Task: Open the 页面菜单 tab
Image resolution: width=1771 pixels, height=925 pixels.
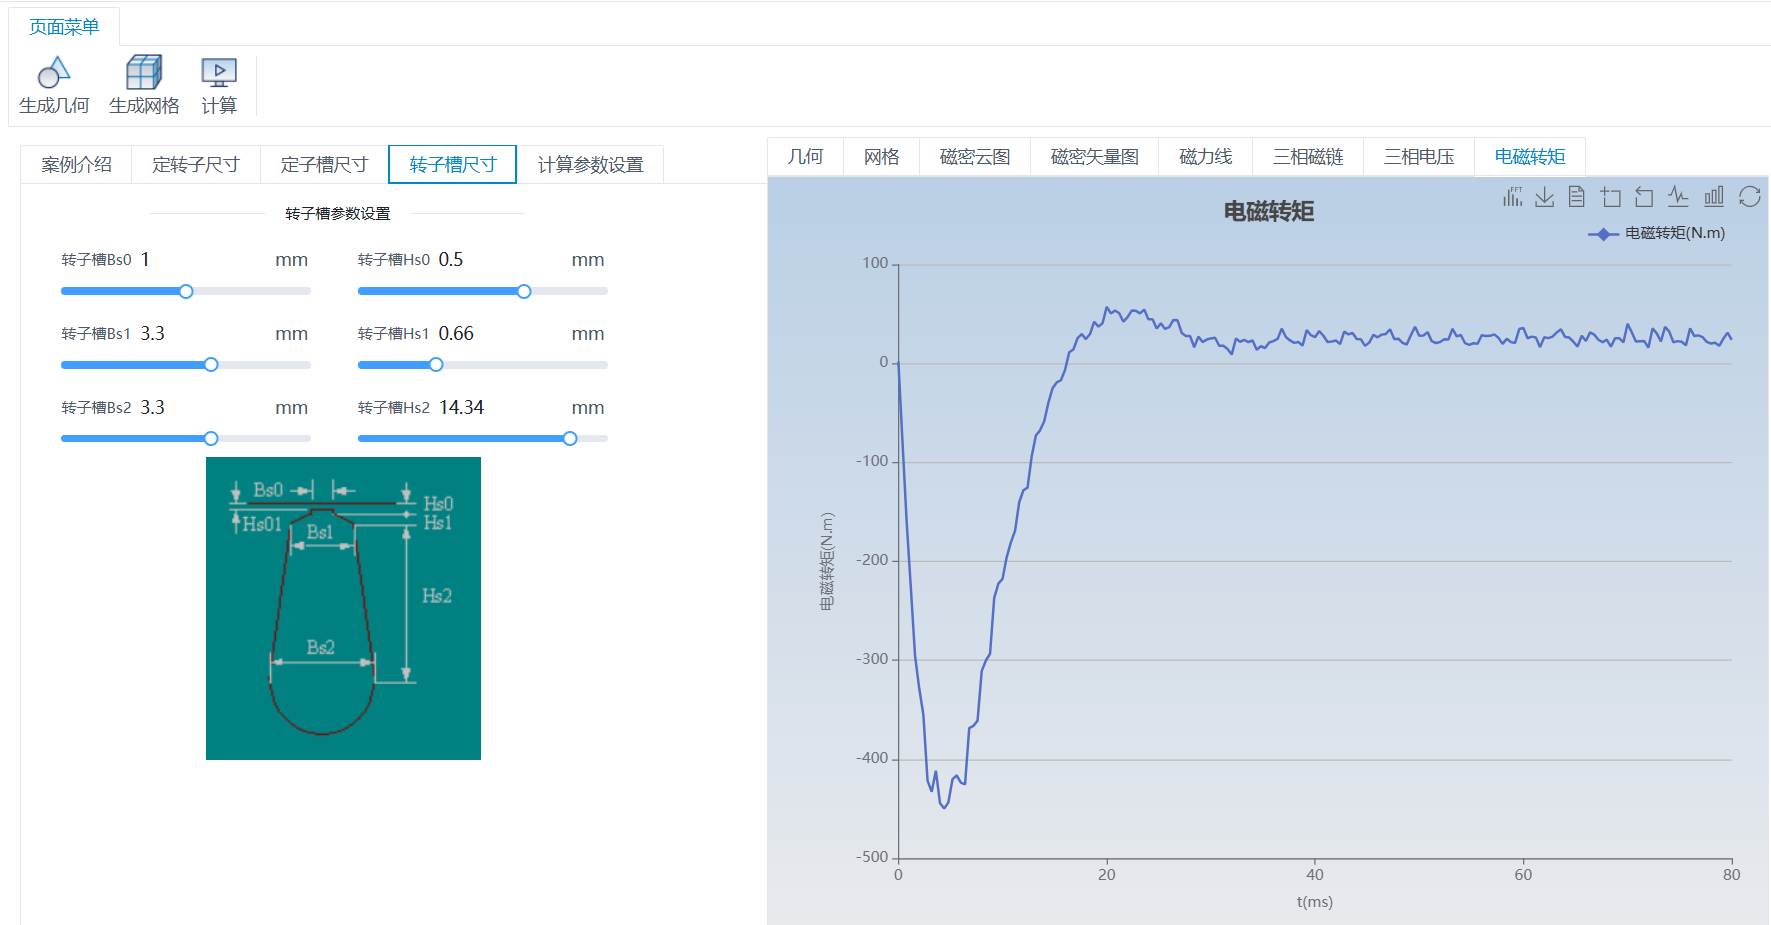Action: 64,27
